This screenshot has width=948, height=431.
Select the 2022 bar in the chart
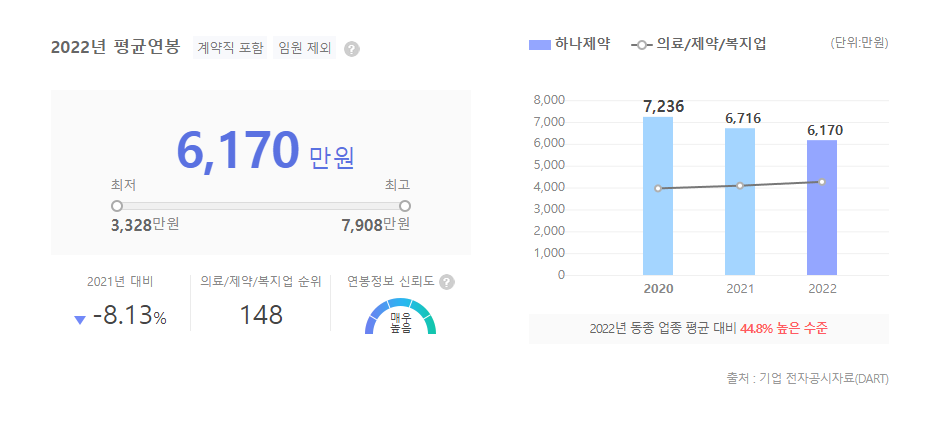pos(822,207)
